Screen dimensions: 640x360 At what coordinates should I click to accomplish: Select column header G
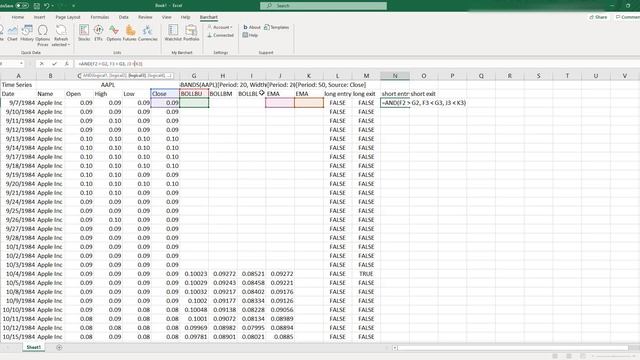coord(194,76)
